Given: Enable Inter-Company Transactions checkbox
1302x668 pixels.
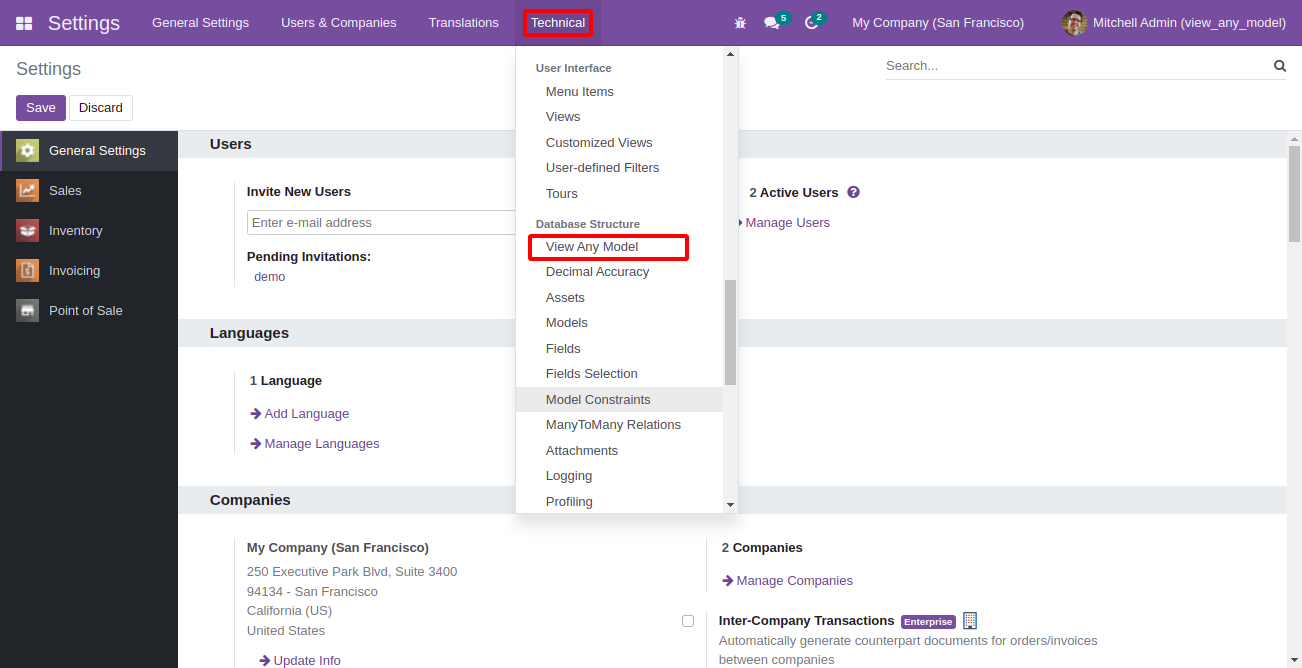Looking at the screenshot, I should click(x=688, y=621).
